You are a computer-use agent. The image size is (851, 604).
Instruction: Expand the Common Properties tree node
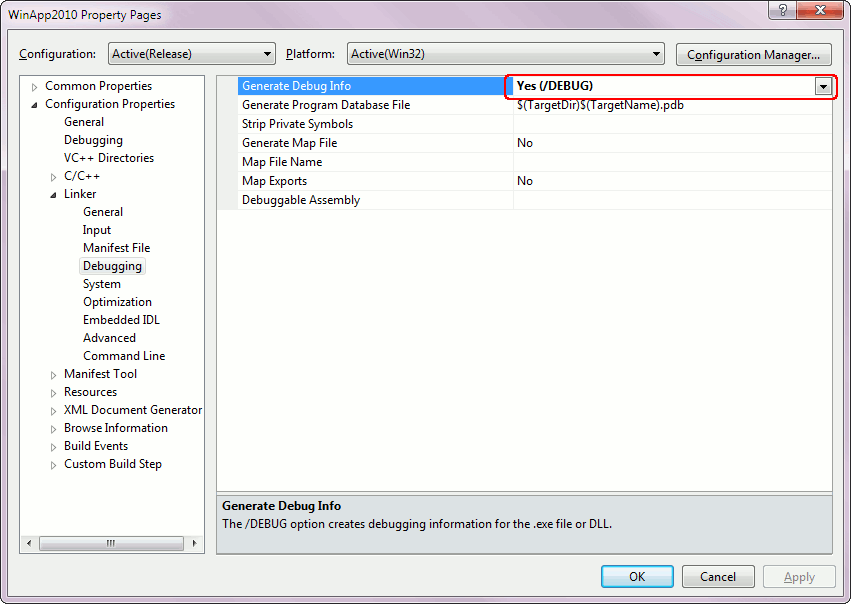(x=33, y=86)
